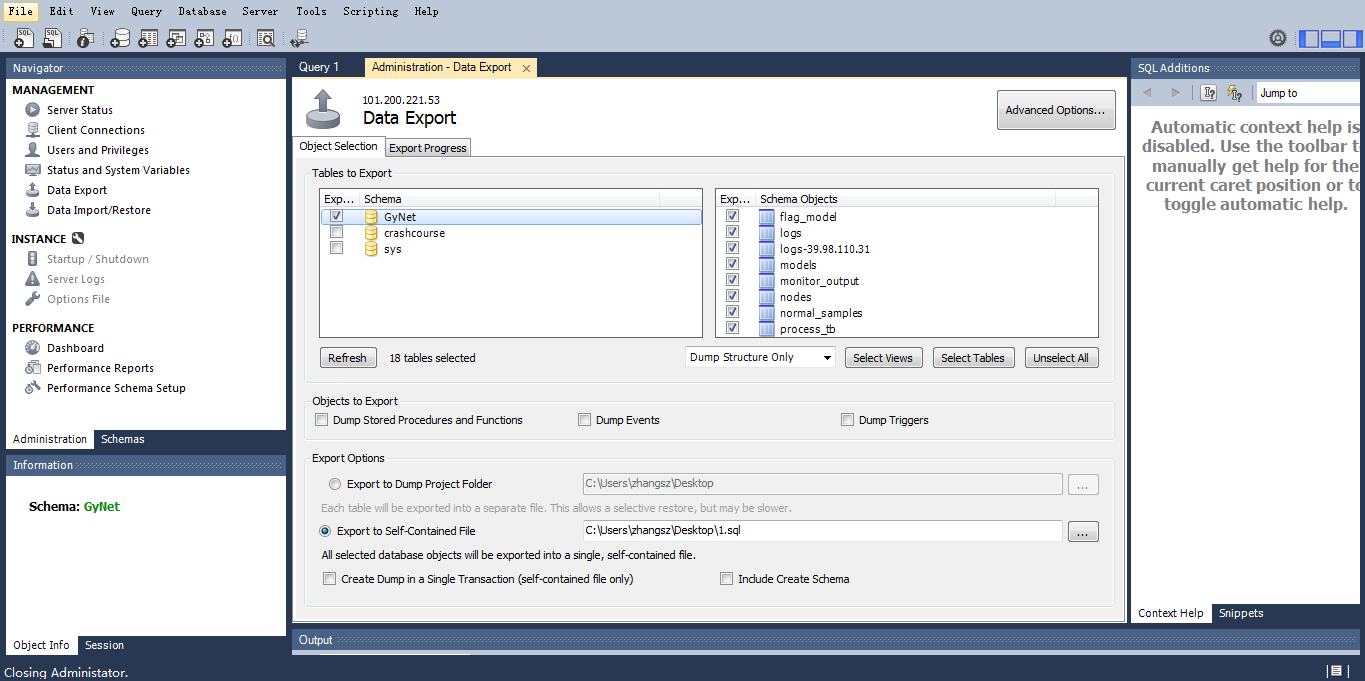
Task: Open search table data icon
Action: [265, 39]
